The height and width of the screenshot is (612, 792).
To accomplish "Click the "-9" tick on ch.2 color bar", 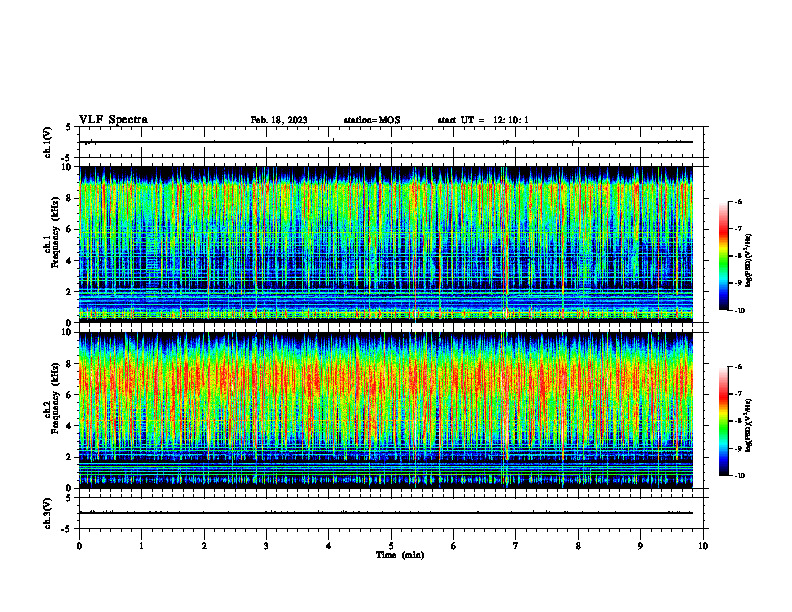I will tap(738, 448).
